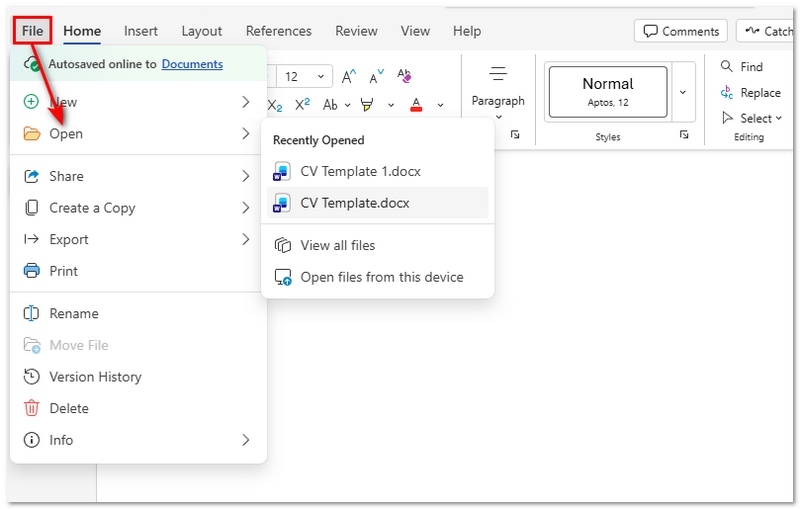The image size is (800, 509).
Task: Expand the Styles gallery dropdown
Action: tap(683, 92)
